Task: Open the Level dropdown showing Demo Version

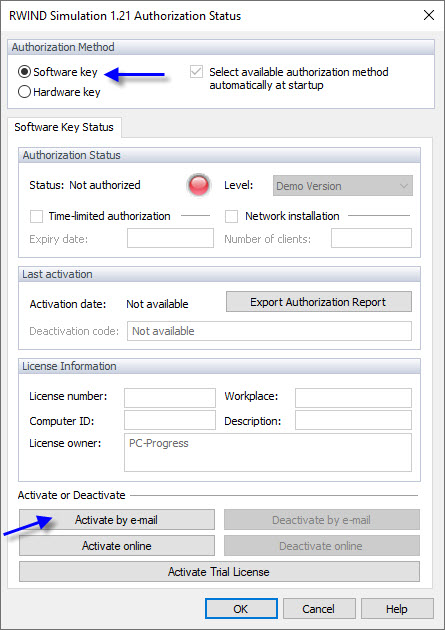Action: coord(343,186)
